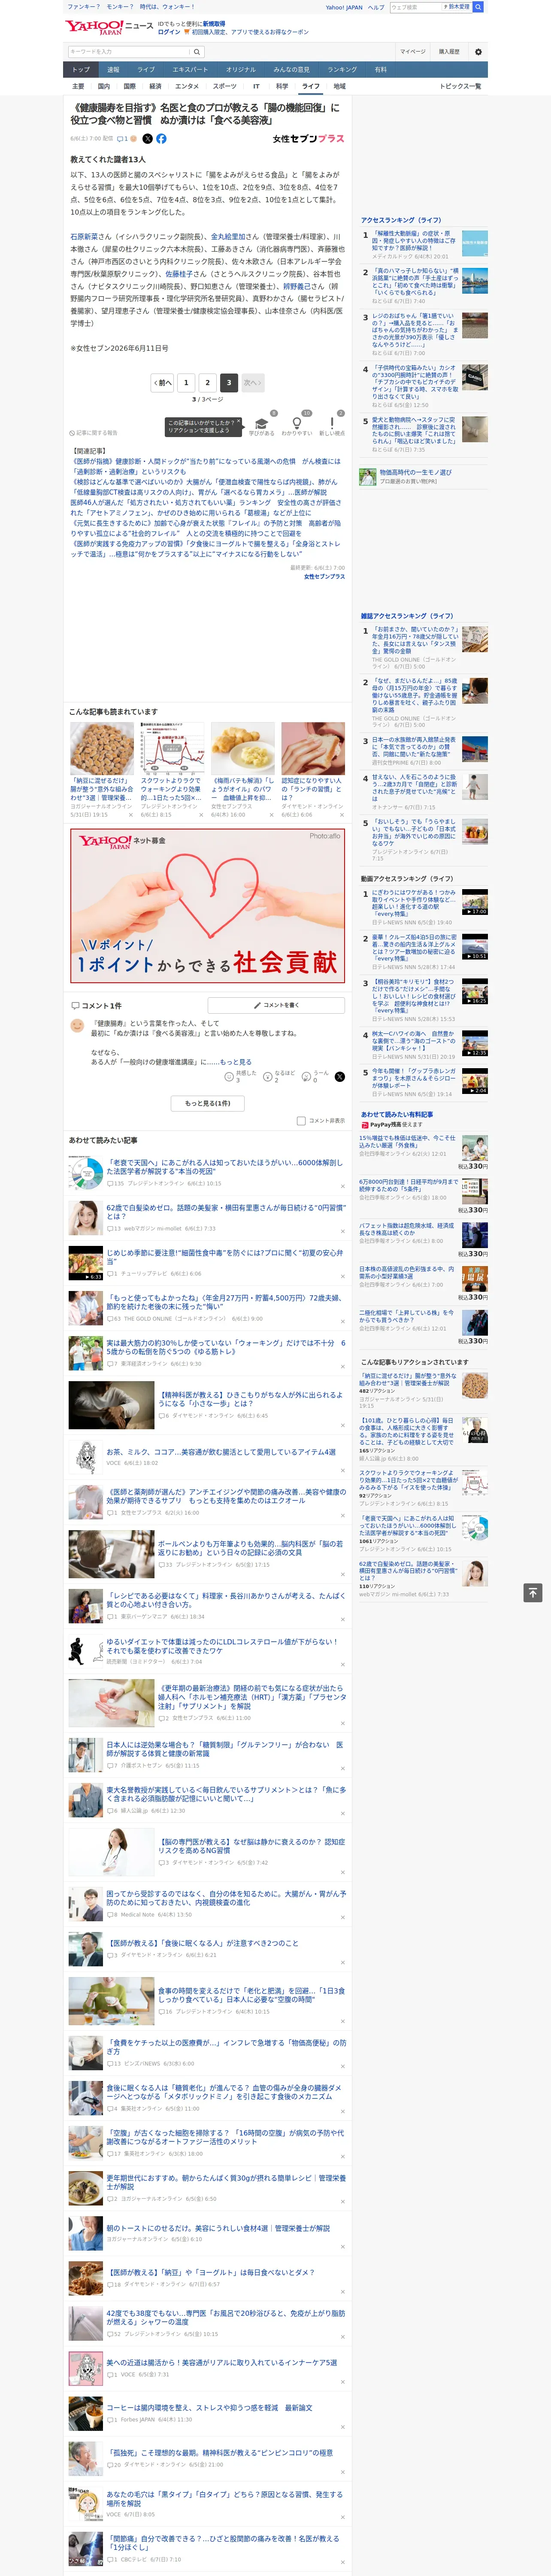The width and height of the screenshot is (551, 2576).
Task: Go to the previous page 前へ
Action: coord(163,382)
